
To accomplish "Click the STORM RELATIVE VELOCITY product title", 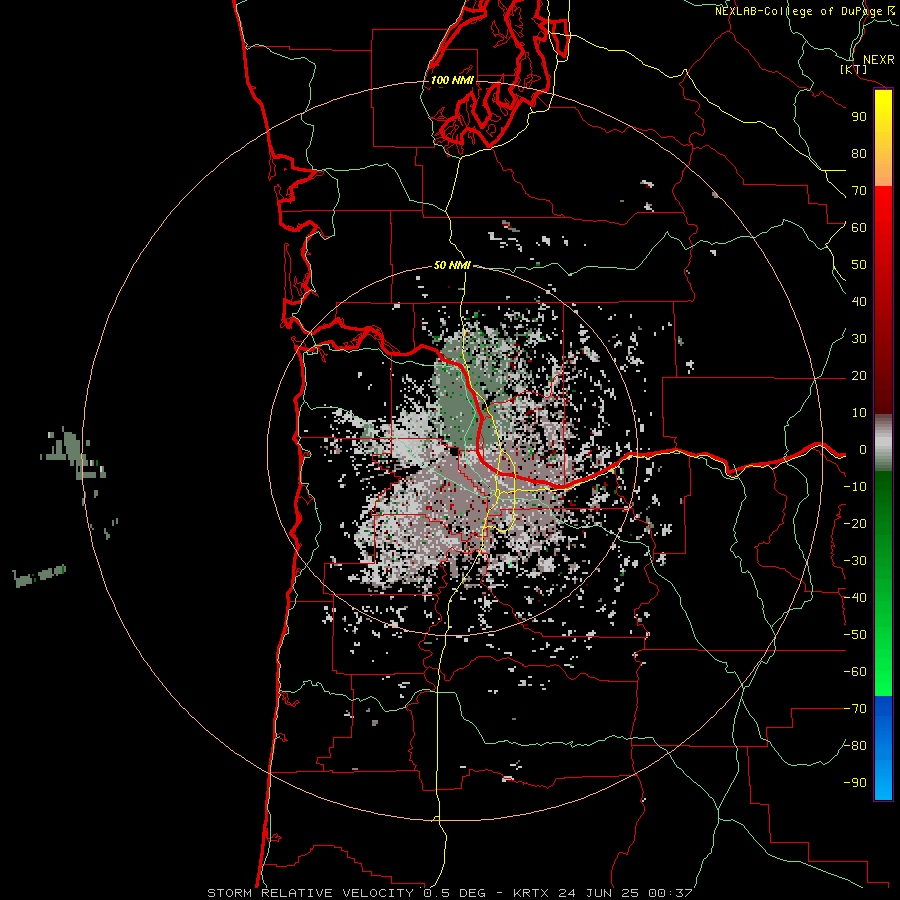I will (x=311, y=893).
